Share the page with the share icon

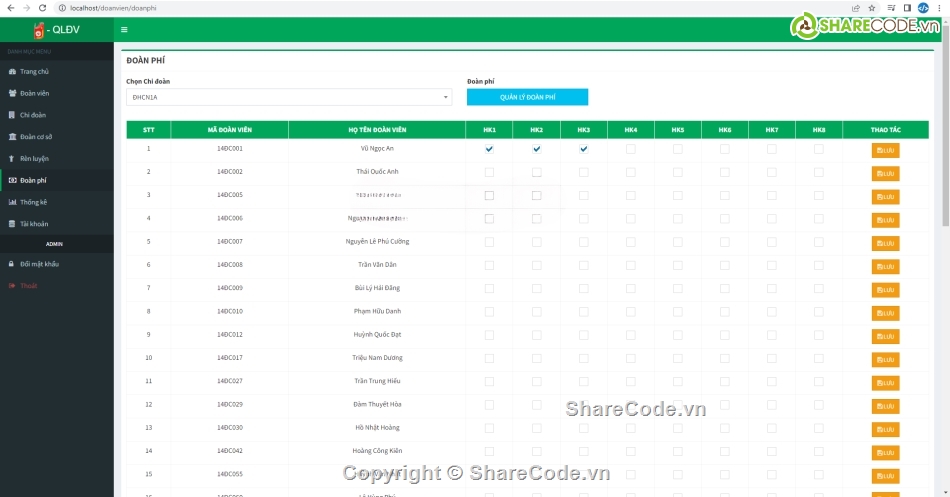(x=855, y=8)
